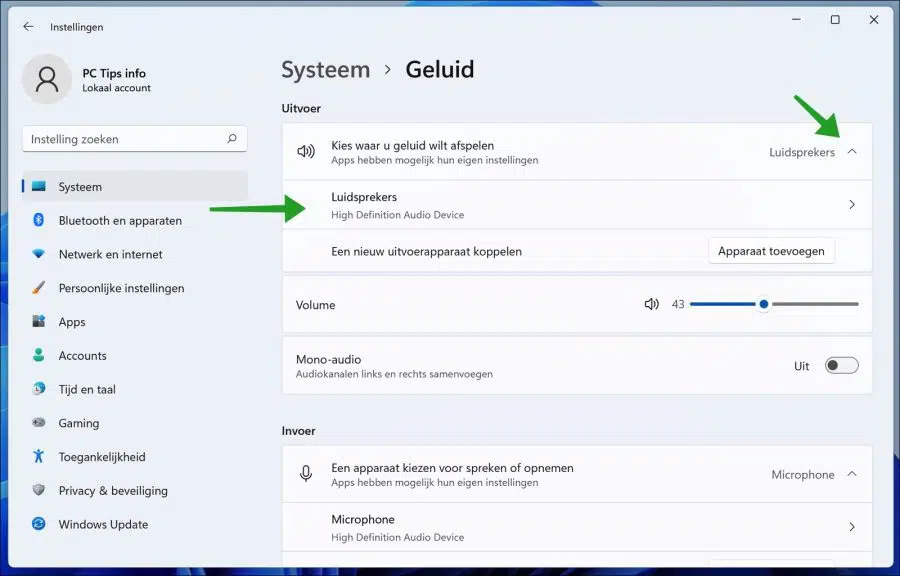Go to Gaming settings
The height and width of the screenshot is (576, 900).
pos(135,423)
